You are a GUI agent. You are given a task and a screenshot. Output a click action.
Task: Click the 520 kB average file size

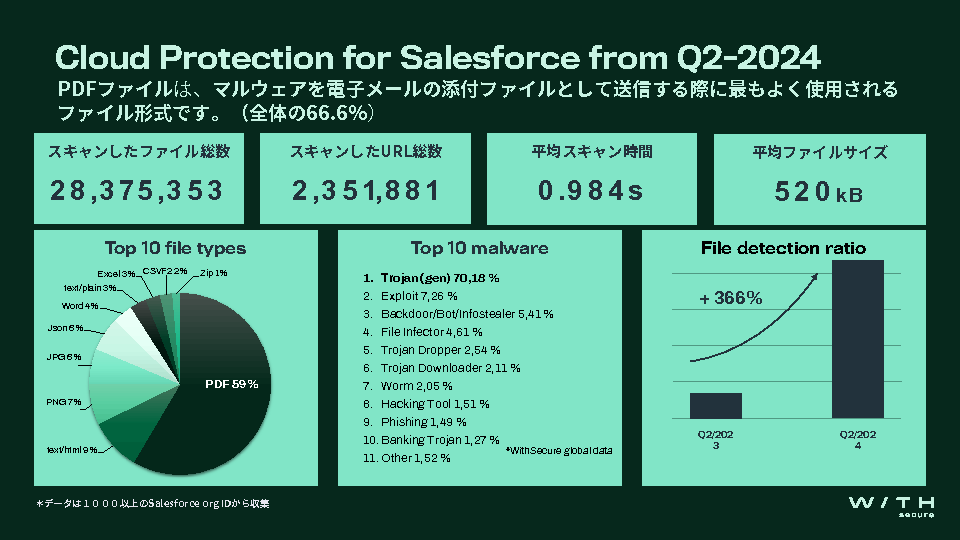point(818,192)
